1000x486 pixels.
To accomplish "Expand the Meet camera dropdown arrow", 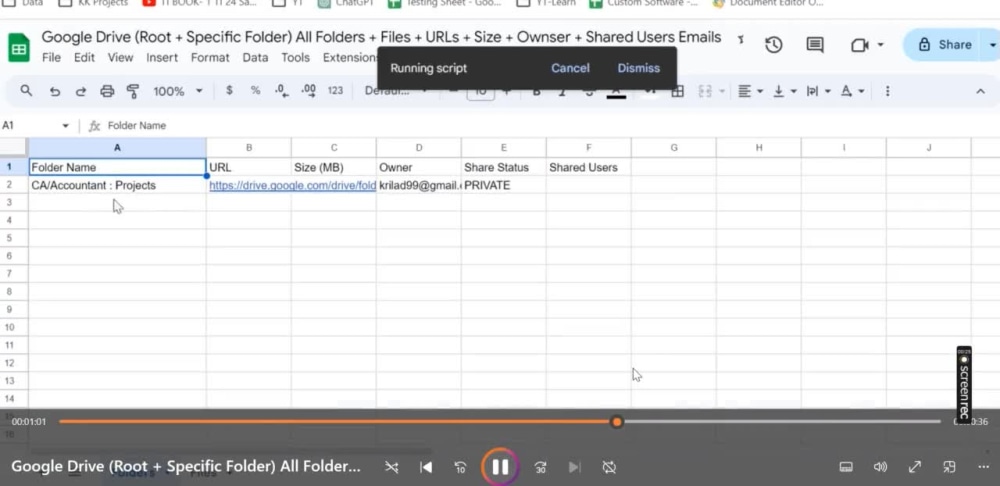I will 881,45.
